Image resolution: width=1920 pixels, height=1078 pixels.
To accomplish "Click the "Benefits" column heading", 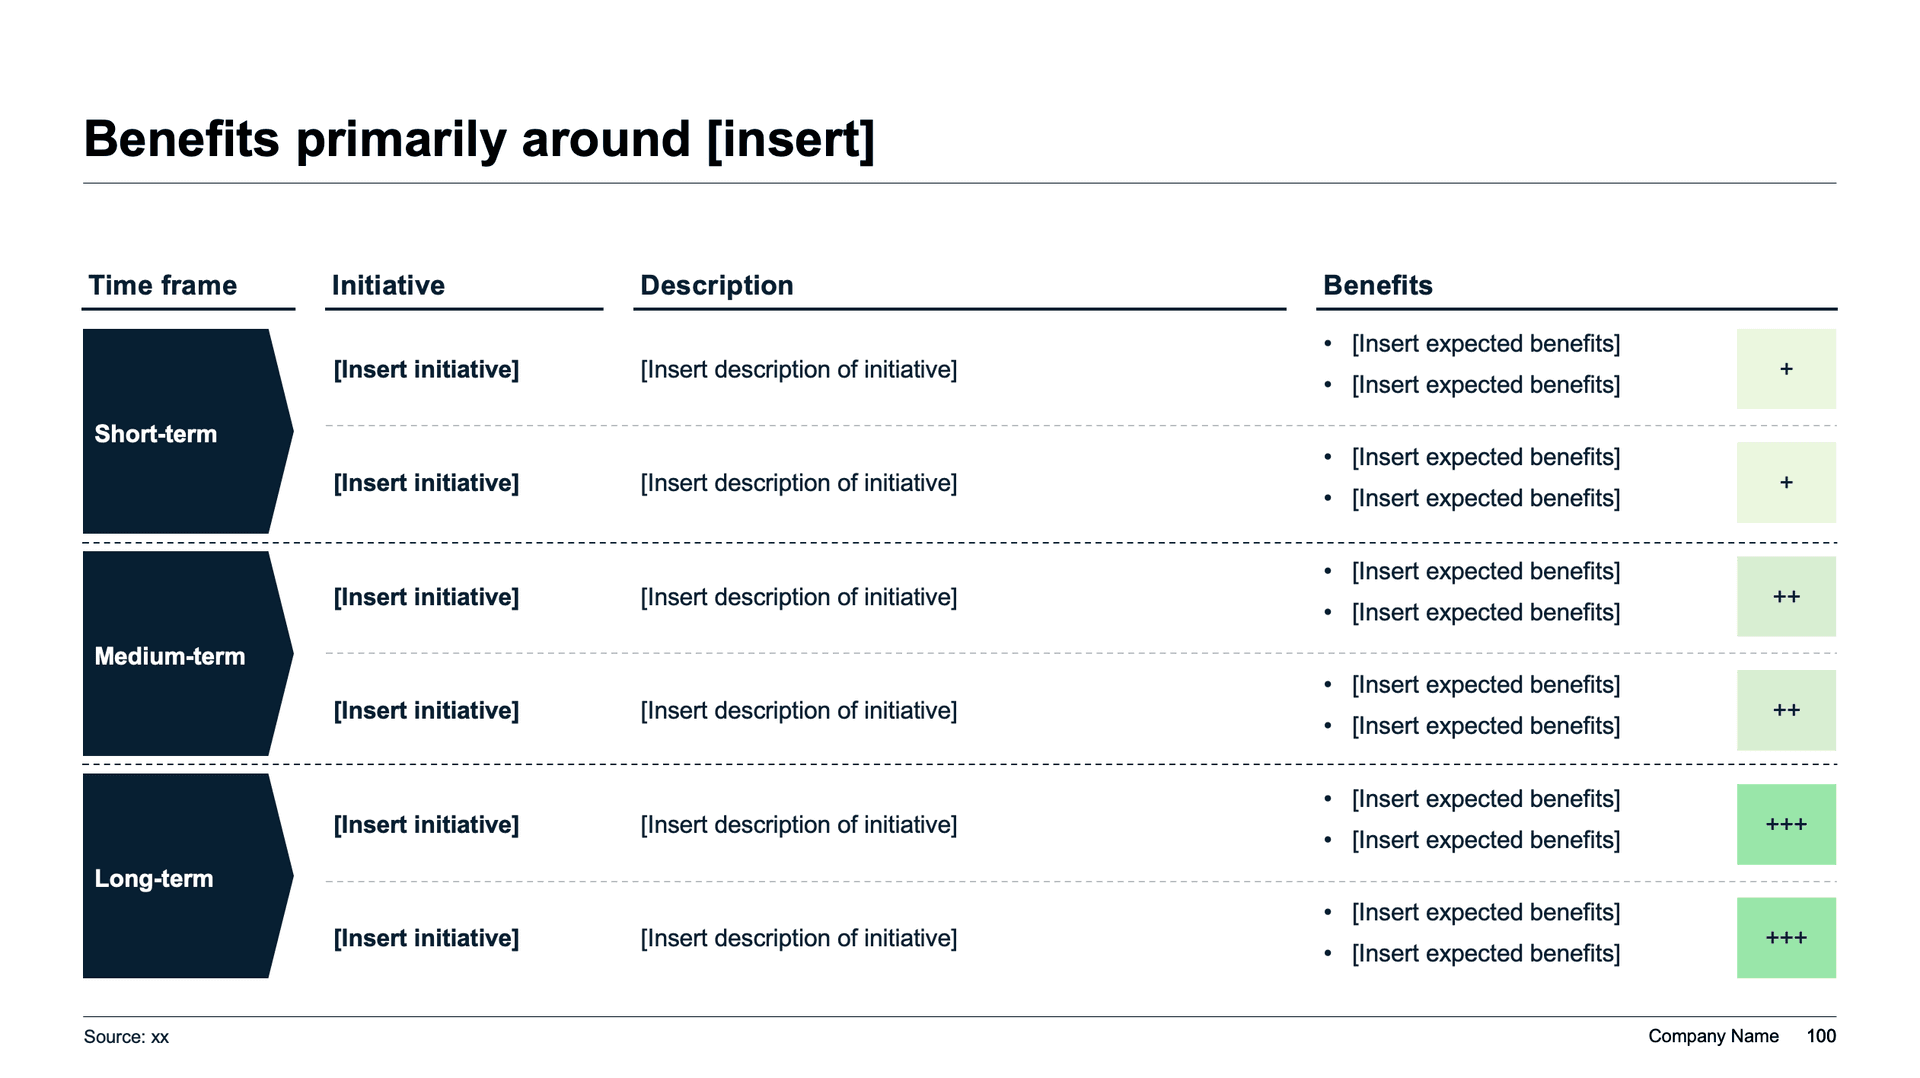I will click(x=1377, y=286).
